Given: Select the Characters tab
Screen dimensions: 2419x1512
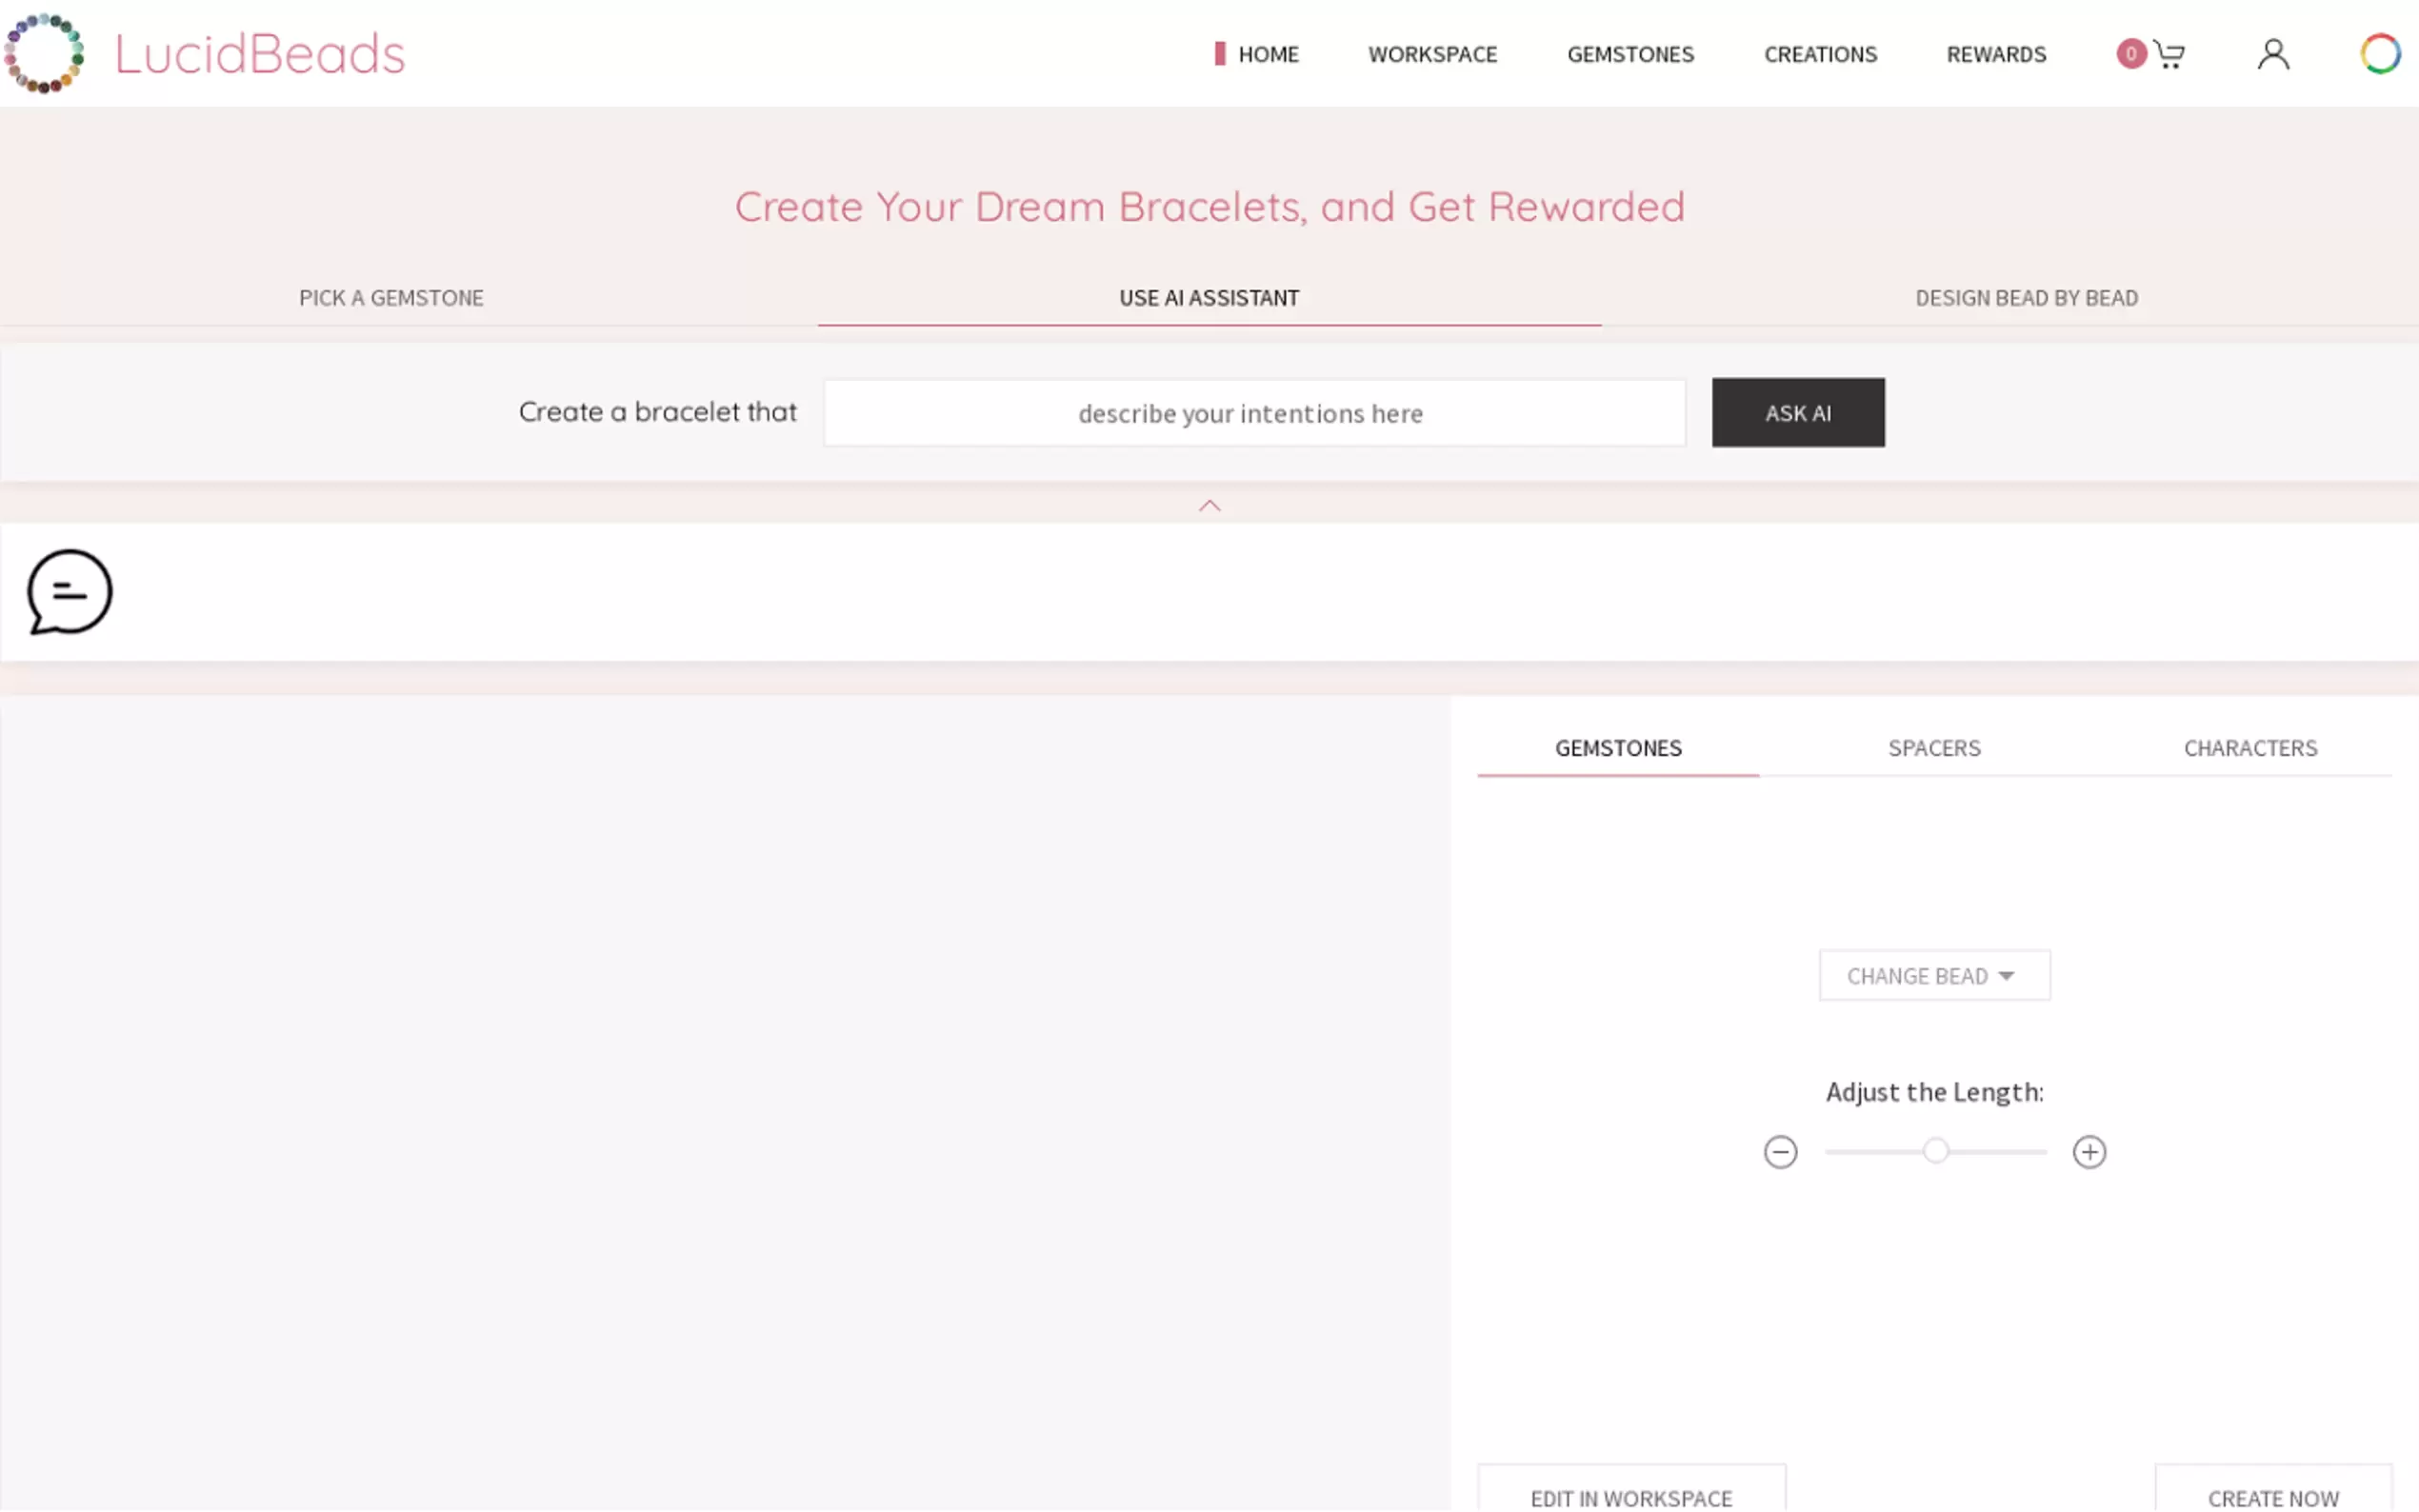Looking at the screenshot, I should coord(2249,748).
